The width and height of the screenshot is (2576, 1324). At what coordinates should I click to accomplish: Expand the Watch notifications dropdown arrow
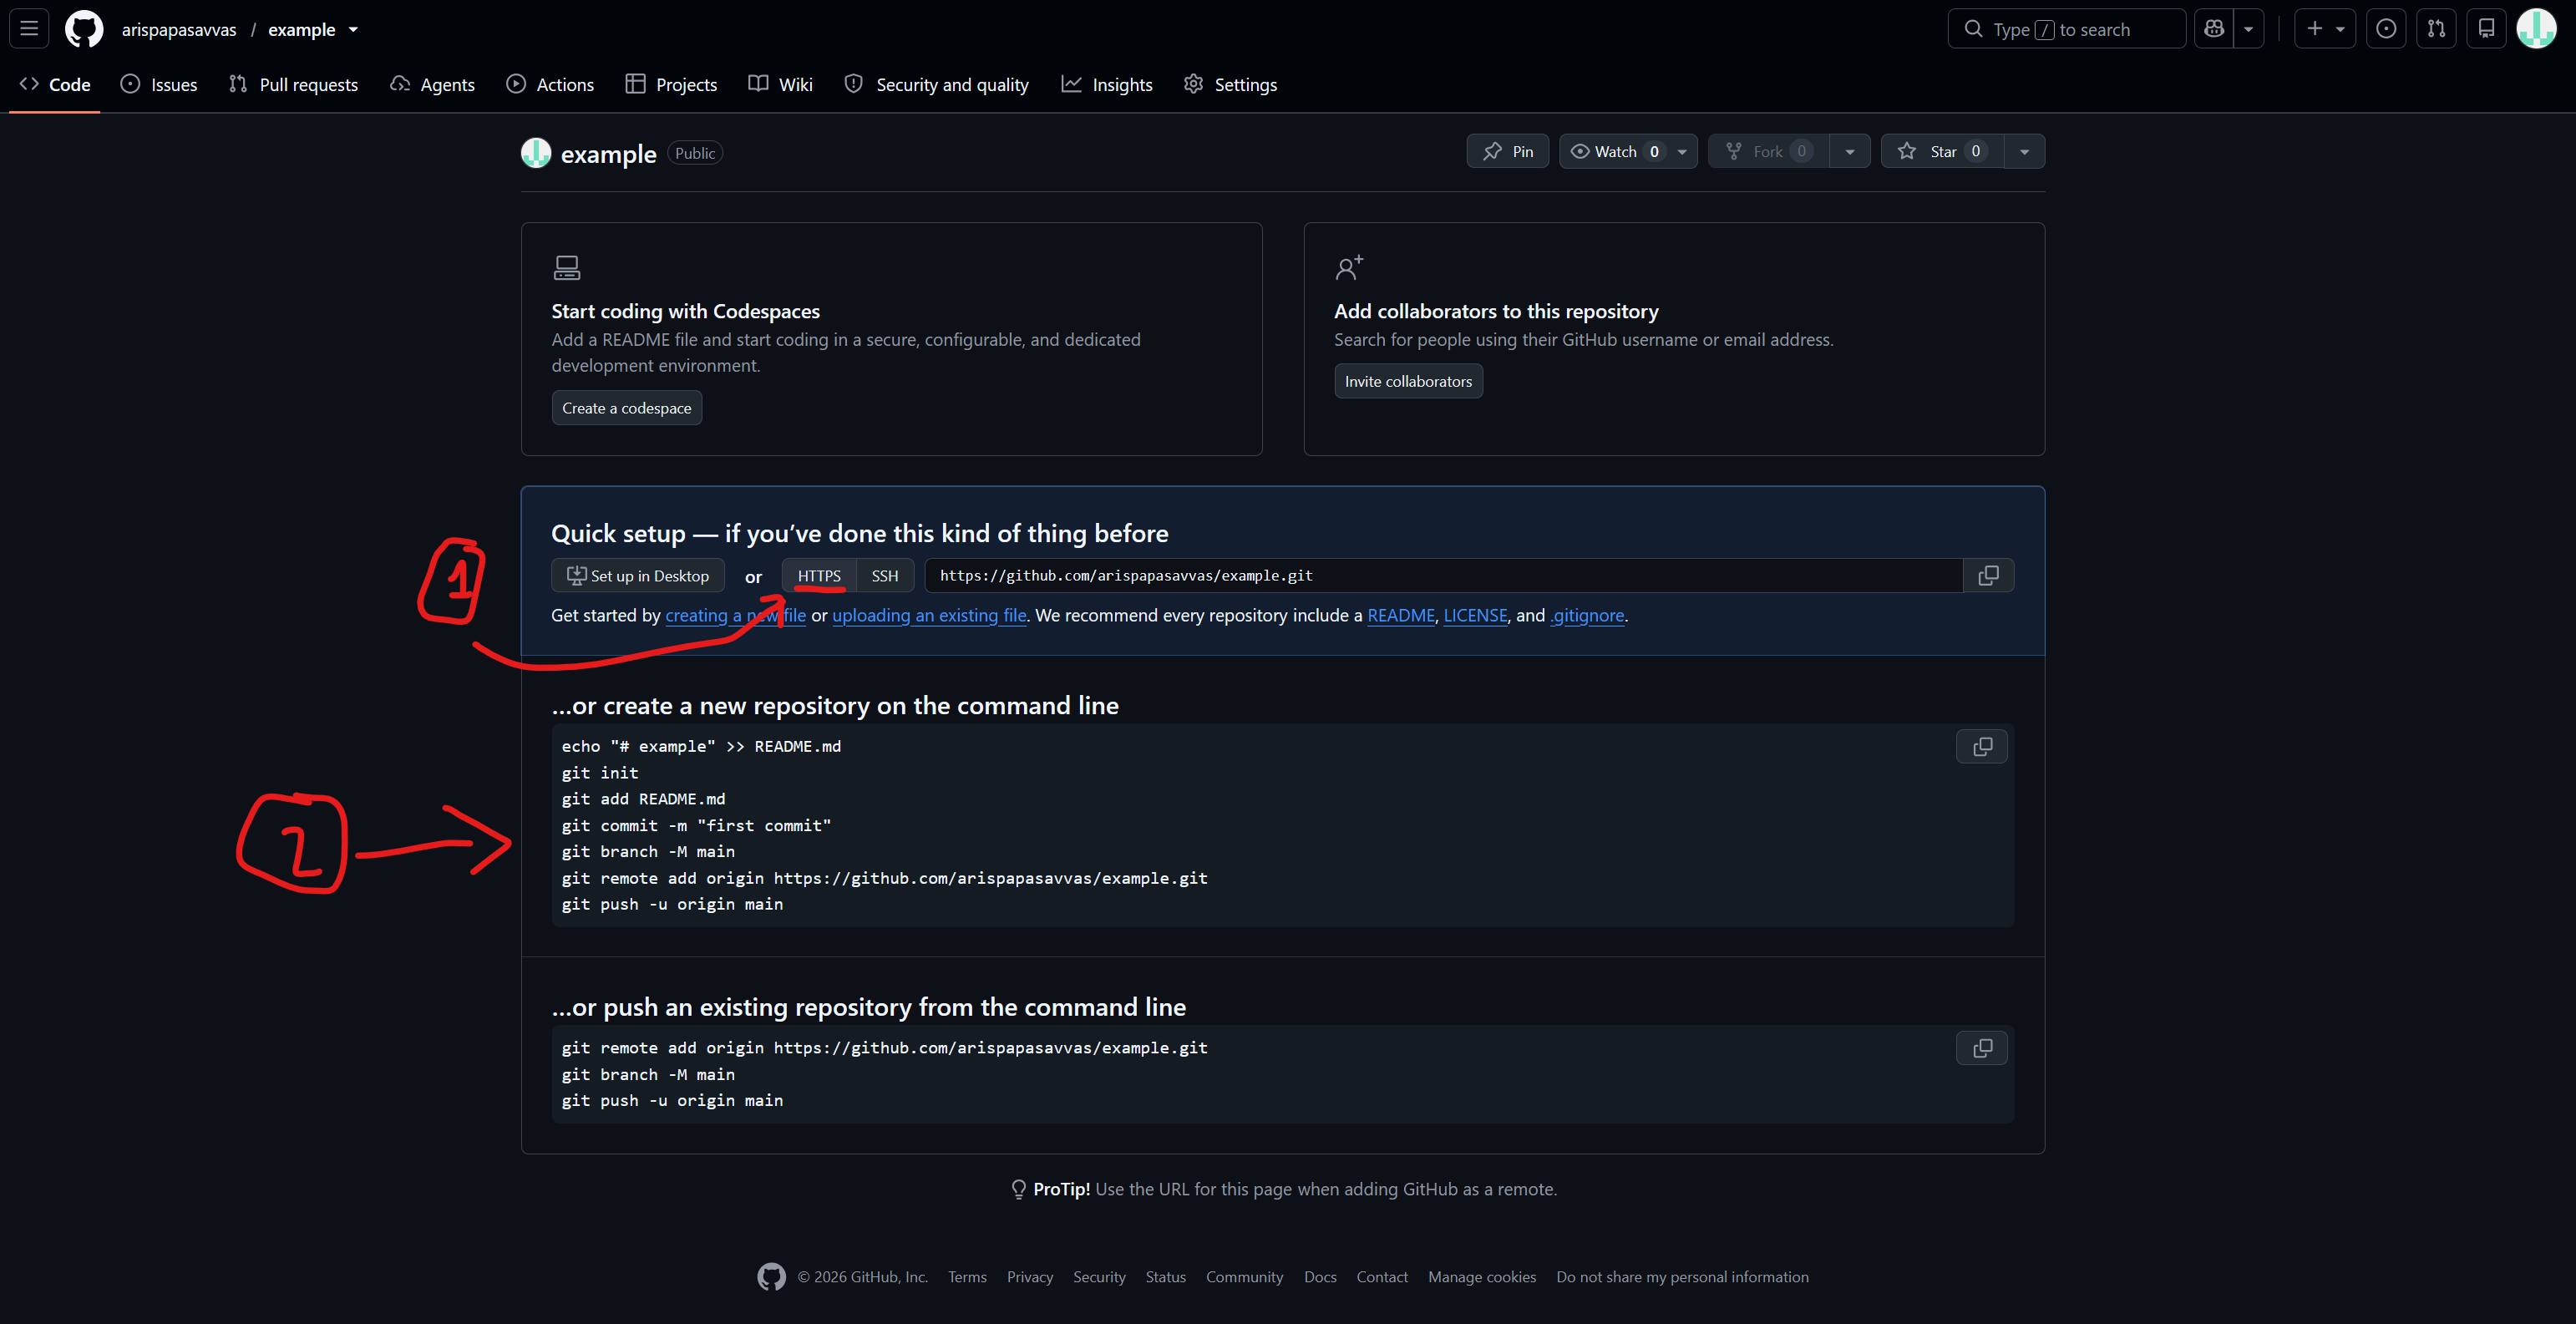(x=1683, y=151)
